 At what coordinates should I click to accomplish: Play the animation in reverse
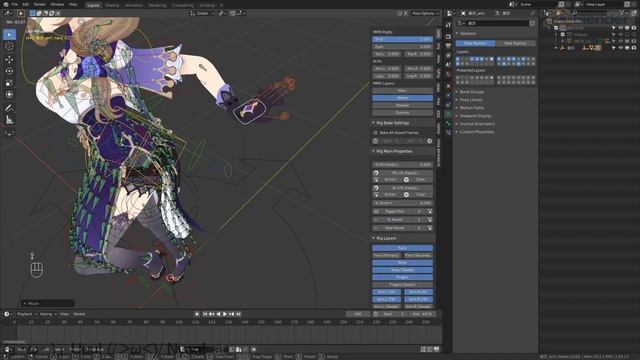pos(218,314)
